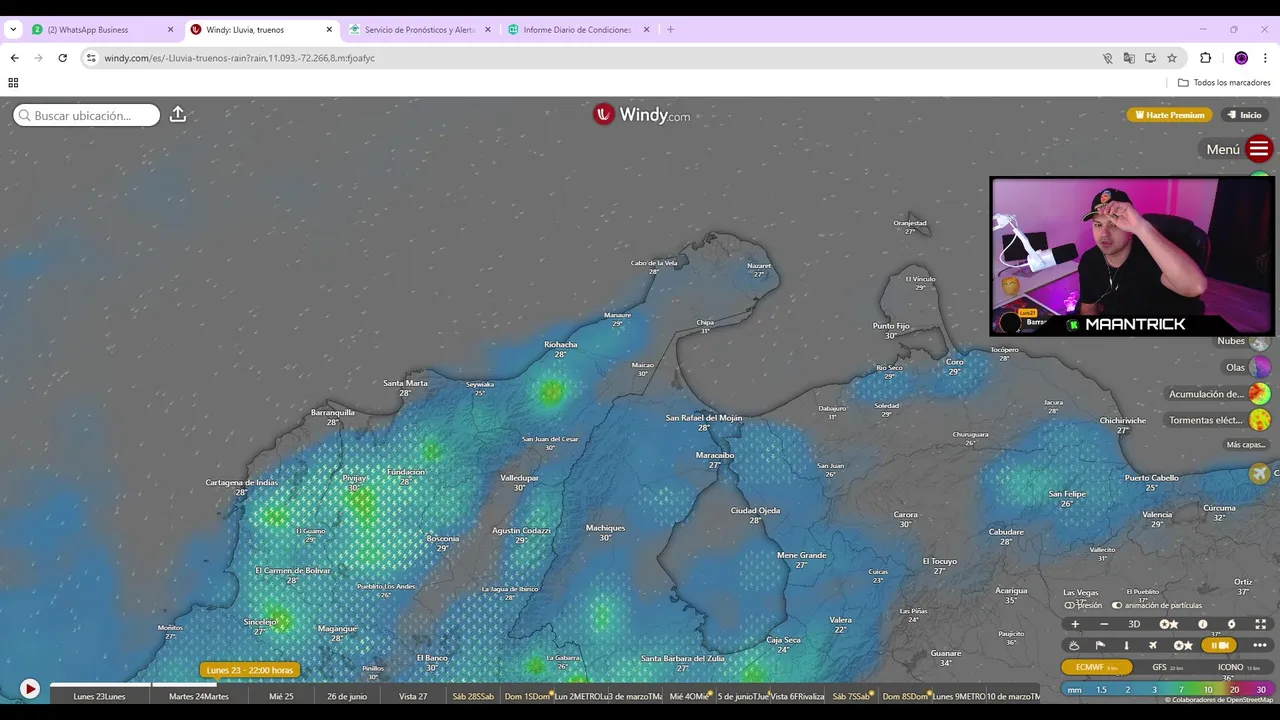Enter fullscreen map mode
1280x720 pixels.
pyautogui.click(x=1261, y=624)
